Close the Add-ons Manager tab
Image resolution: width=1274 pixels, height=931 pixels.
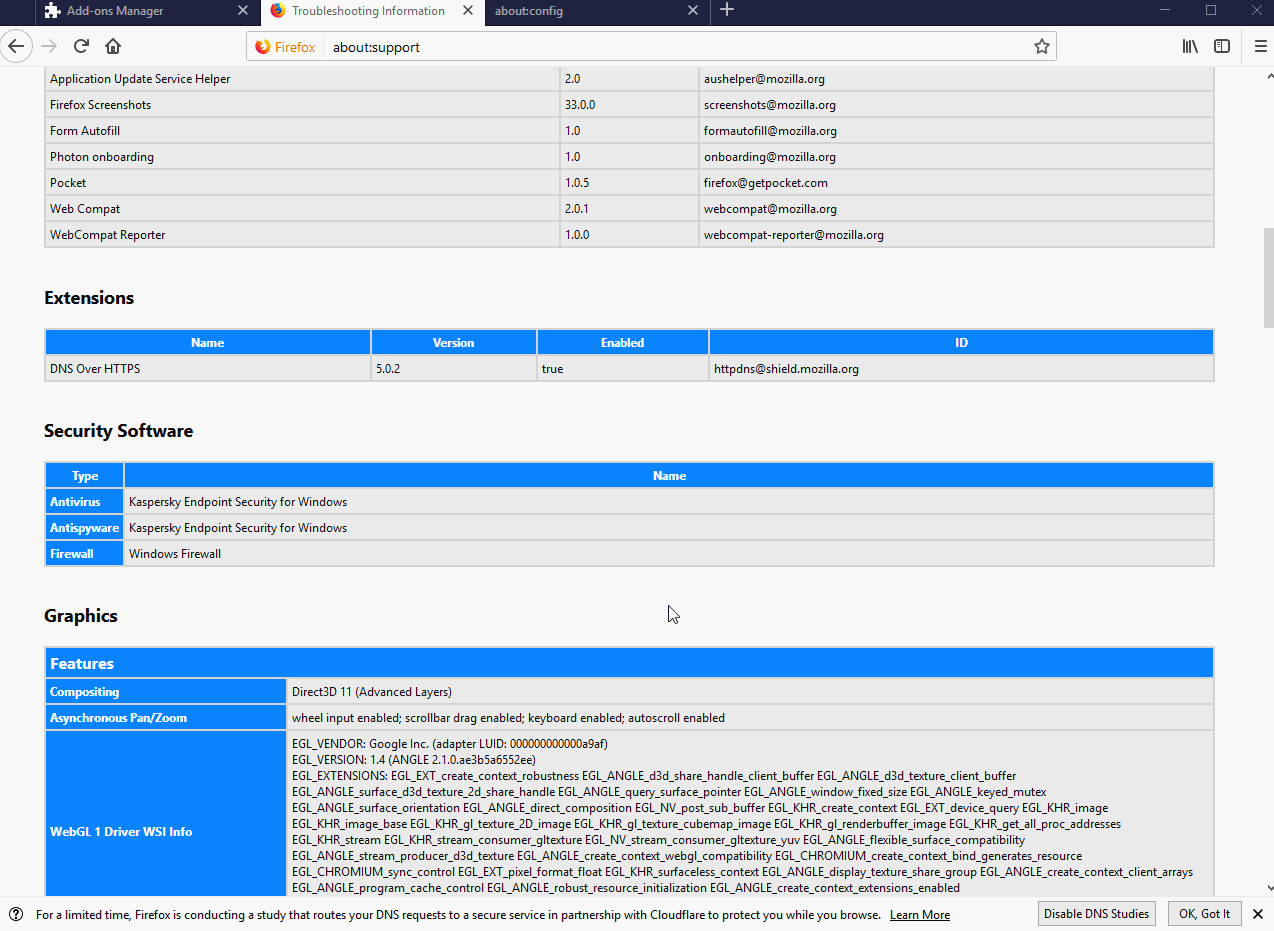(244, 11)
